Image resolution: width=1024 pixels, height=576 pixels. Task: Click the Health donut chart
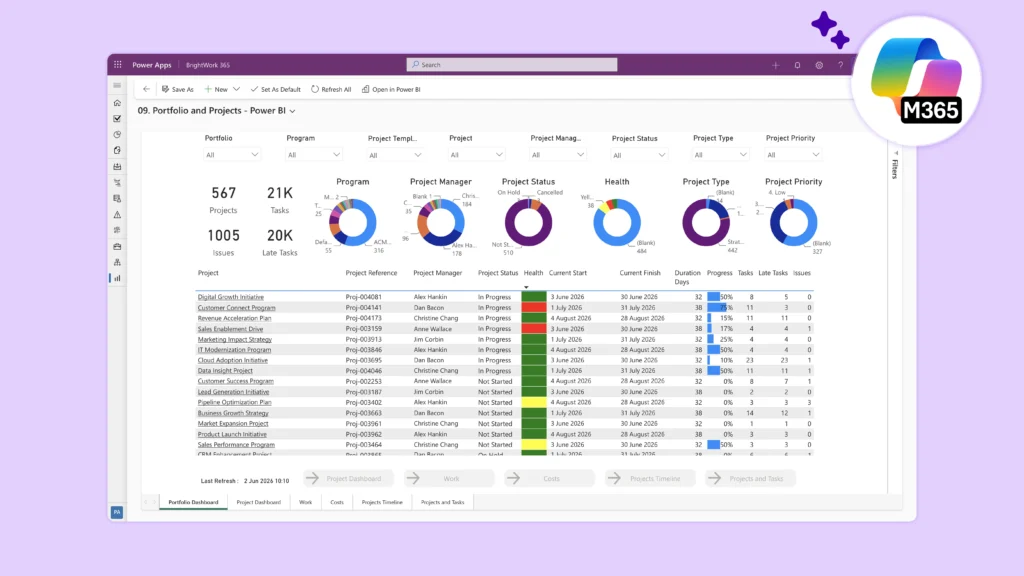coord(616,222)
